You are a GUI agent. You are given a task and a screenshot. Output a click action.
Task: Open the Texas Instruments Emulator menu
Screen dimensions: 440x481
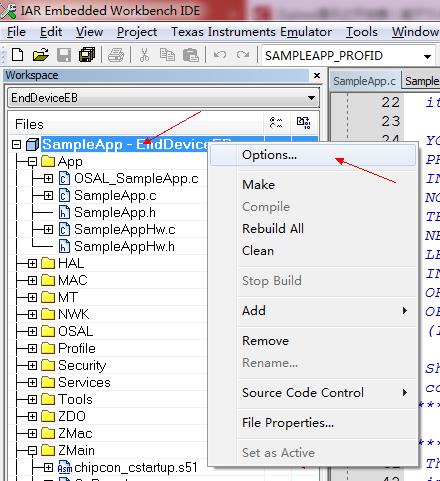coord(251,32)
